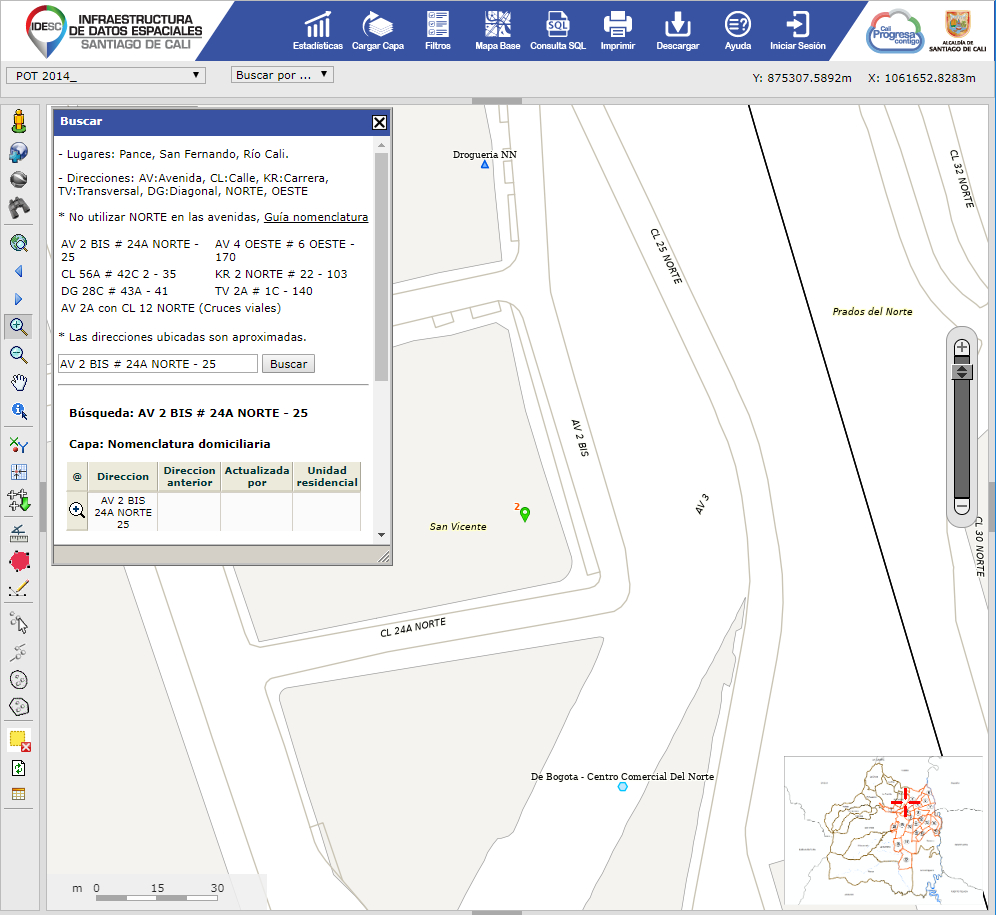Viewport: 996px width, 915px height.
Task: Click the address search input field
Action: coord(157,364)
